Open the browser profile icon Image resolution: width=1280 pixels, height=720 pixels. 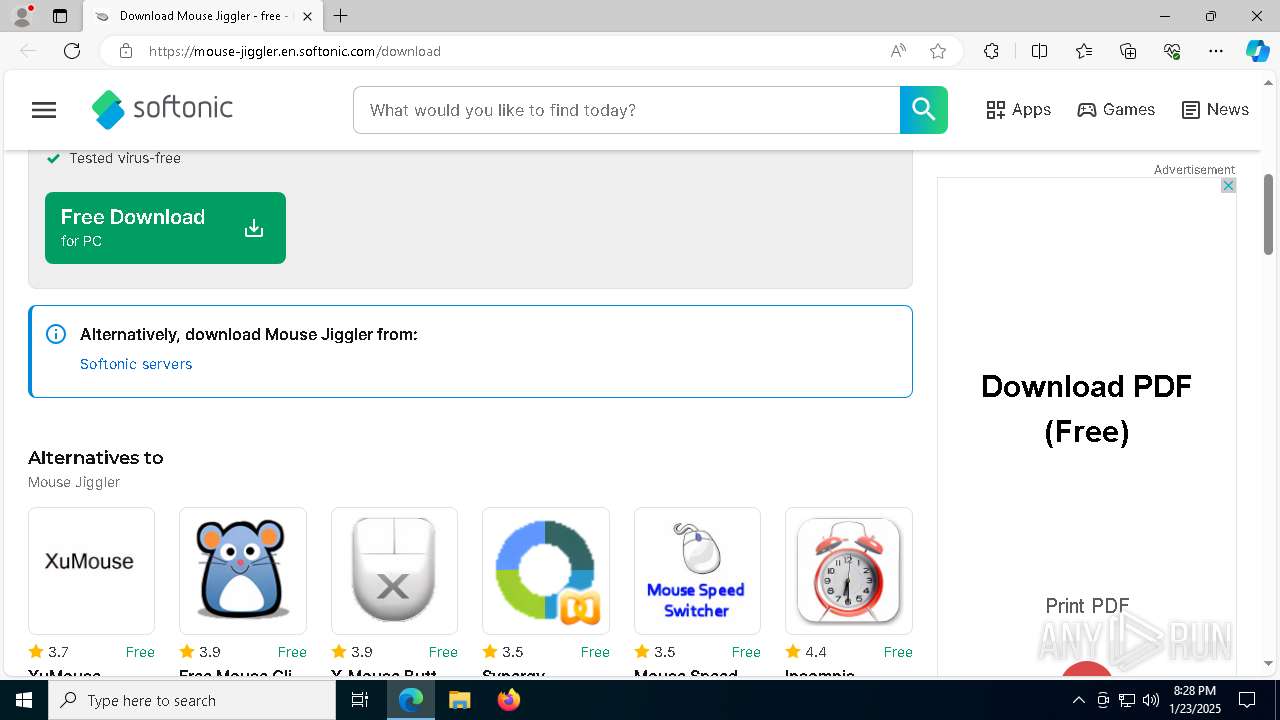(22, 16)
